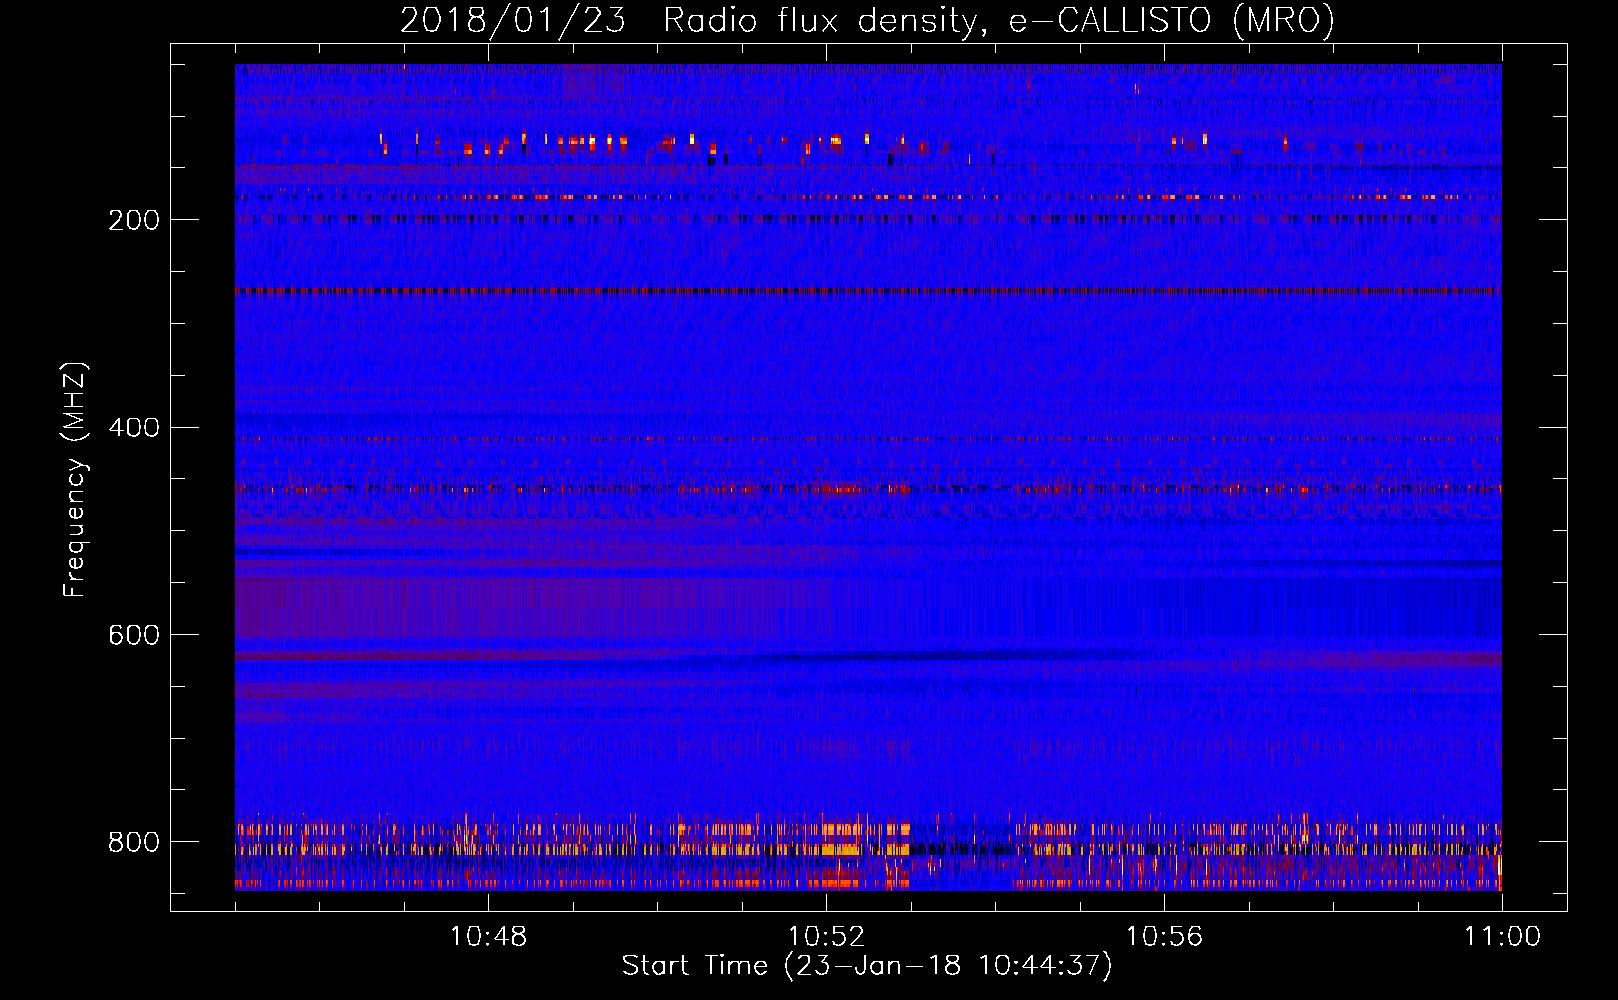The height and width of the screenshot is (1000, 1618).
Task: Click the '11:00' time axis label
Action: (x=1502, y=937)
